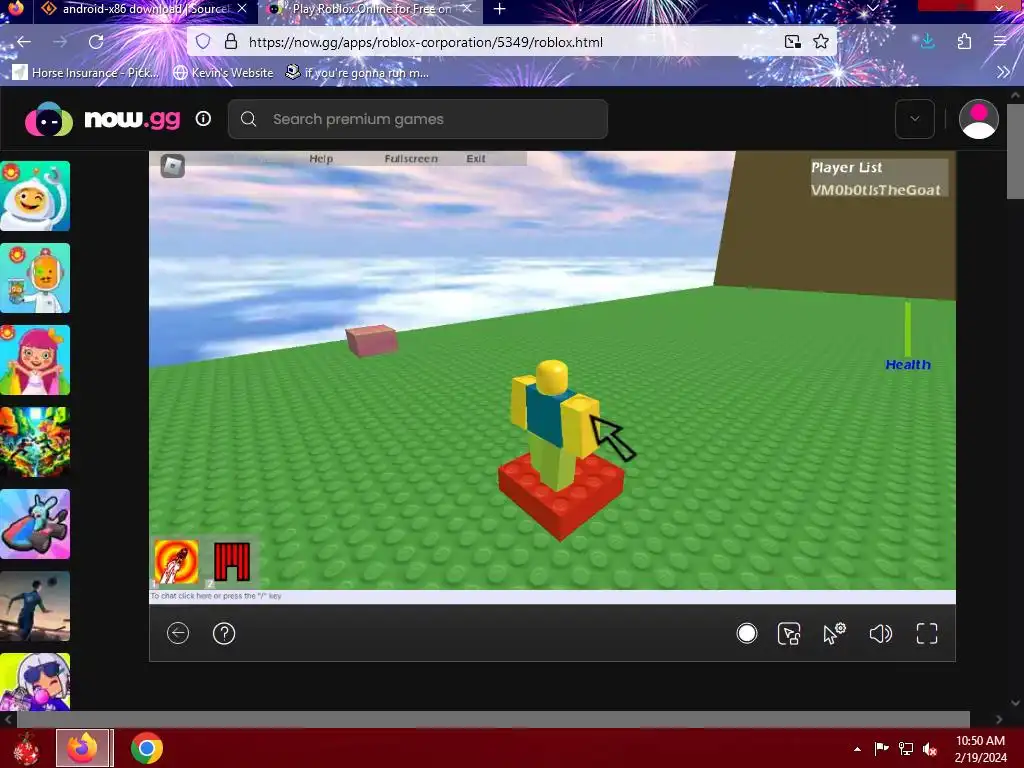This screenshot has width=1024, height=768.
Task: Open a new browser tab
Action: pyautogui.click(x=500, y=9)
